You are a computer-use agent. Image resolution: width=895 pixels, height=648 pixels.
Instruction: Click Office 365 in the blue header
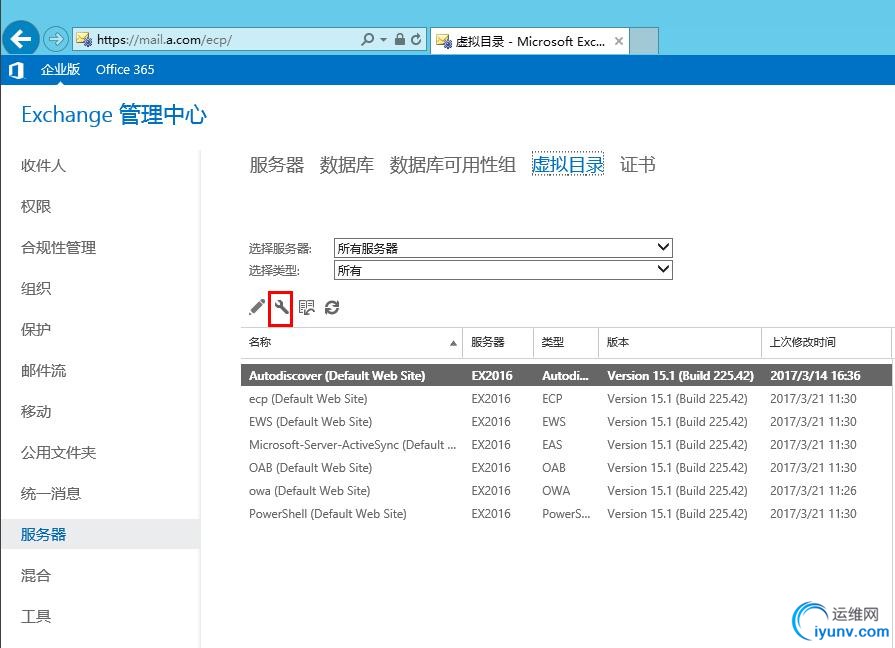(125, 70)
